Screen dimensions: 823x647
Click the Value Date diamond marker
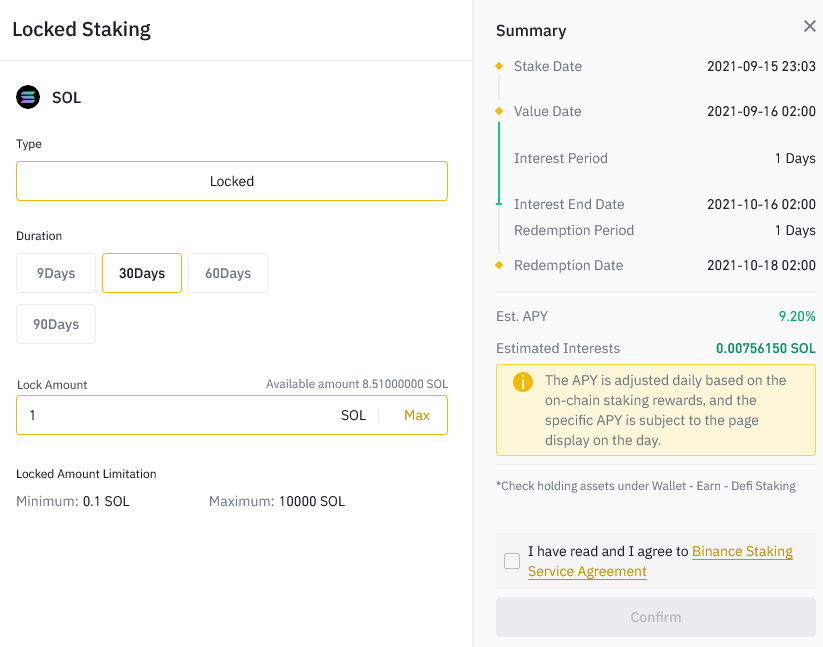coord(499,111)
